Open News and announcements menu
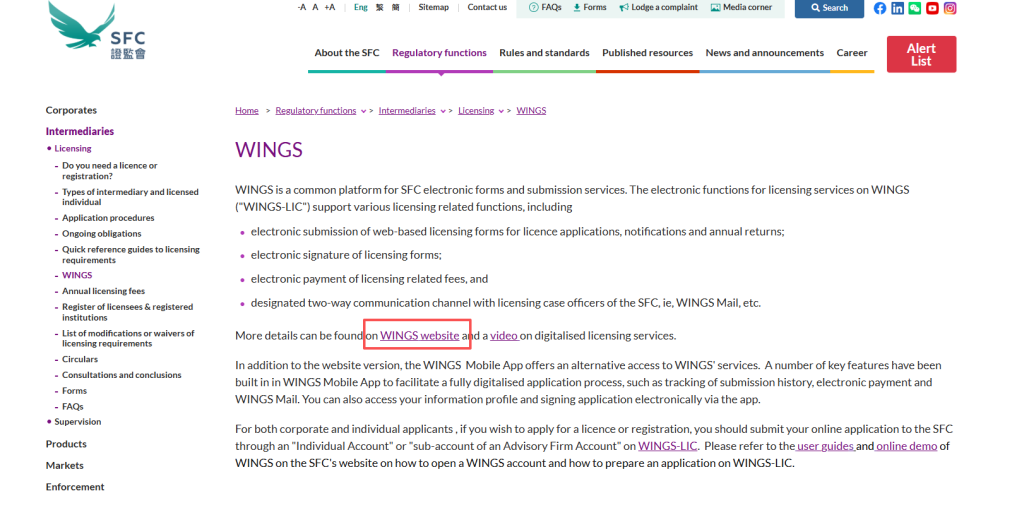Viewport: 1024px width, 508px height. [x=764, y=53]
